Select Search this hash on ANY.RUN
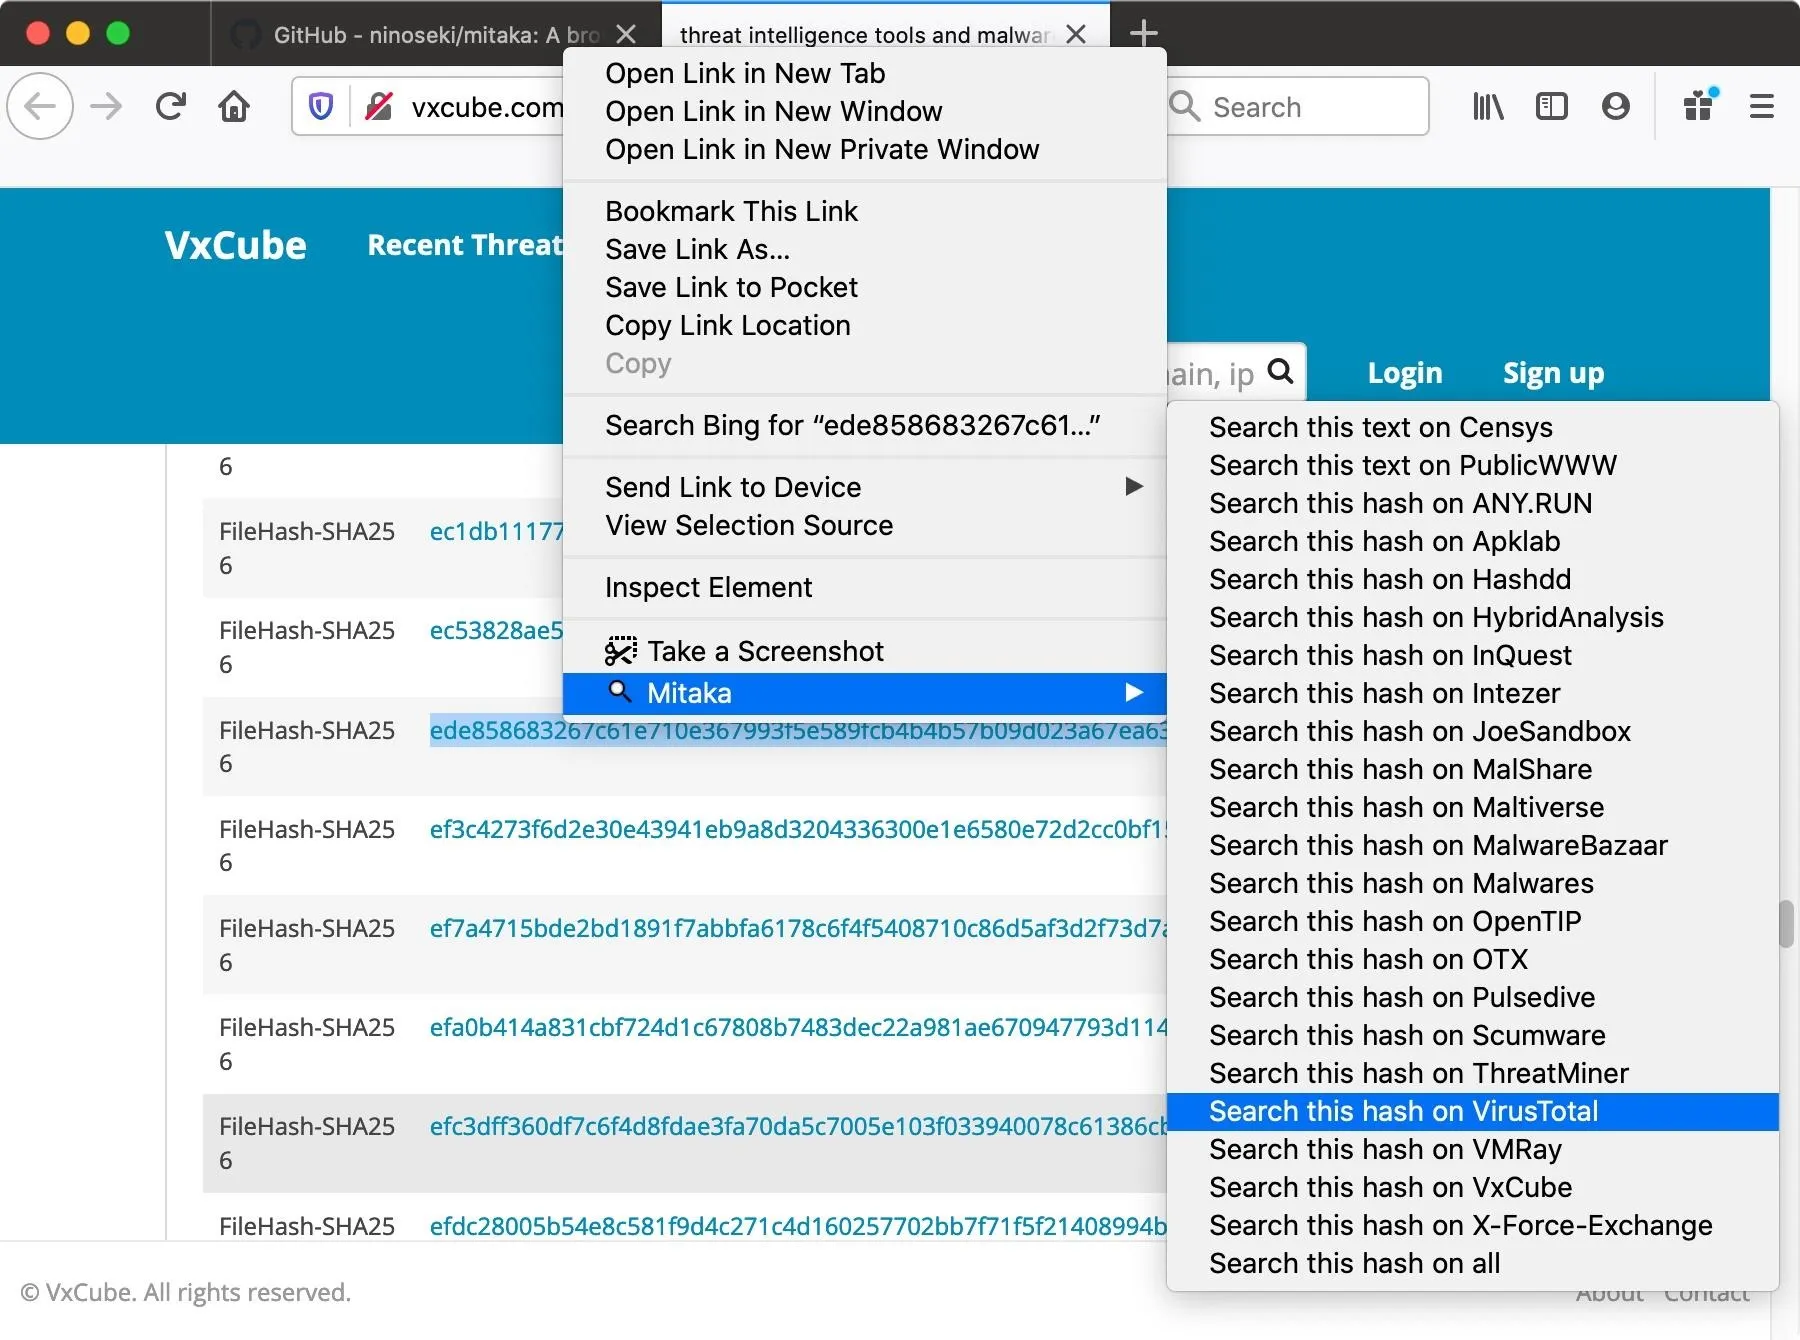 [x=1400, y=503]
